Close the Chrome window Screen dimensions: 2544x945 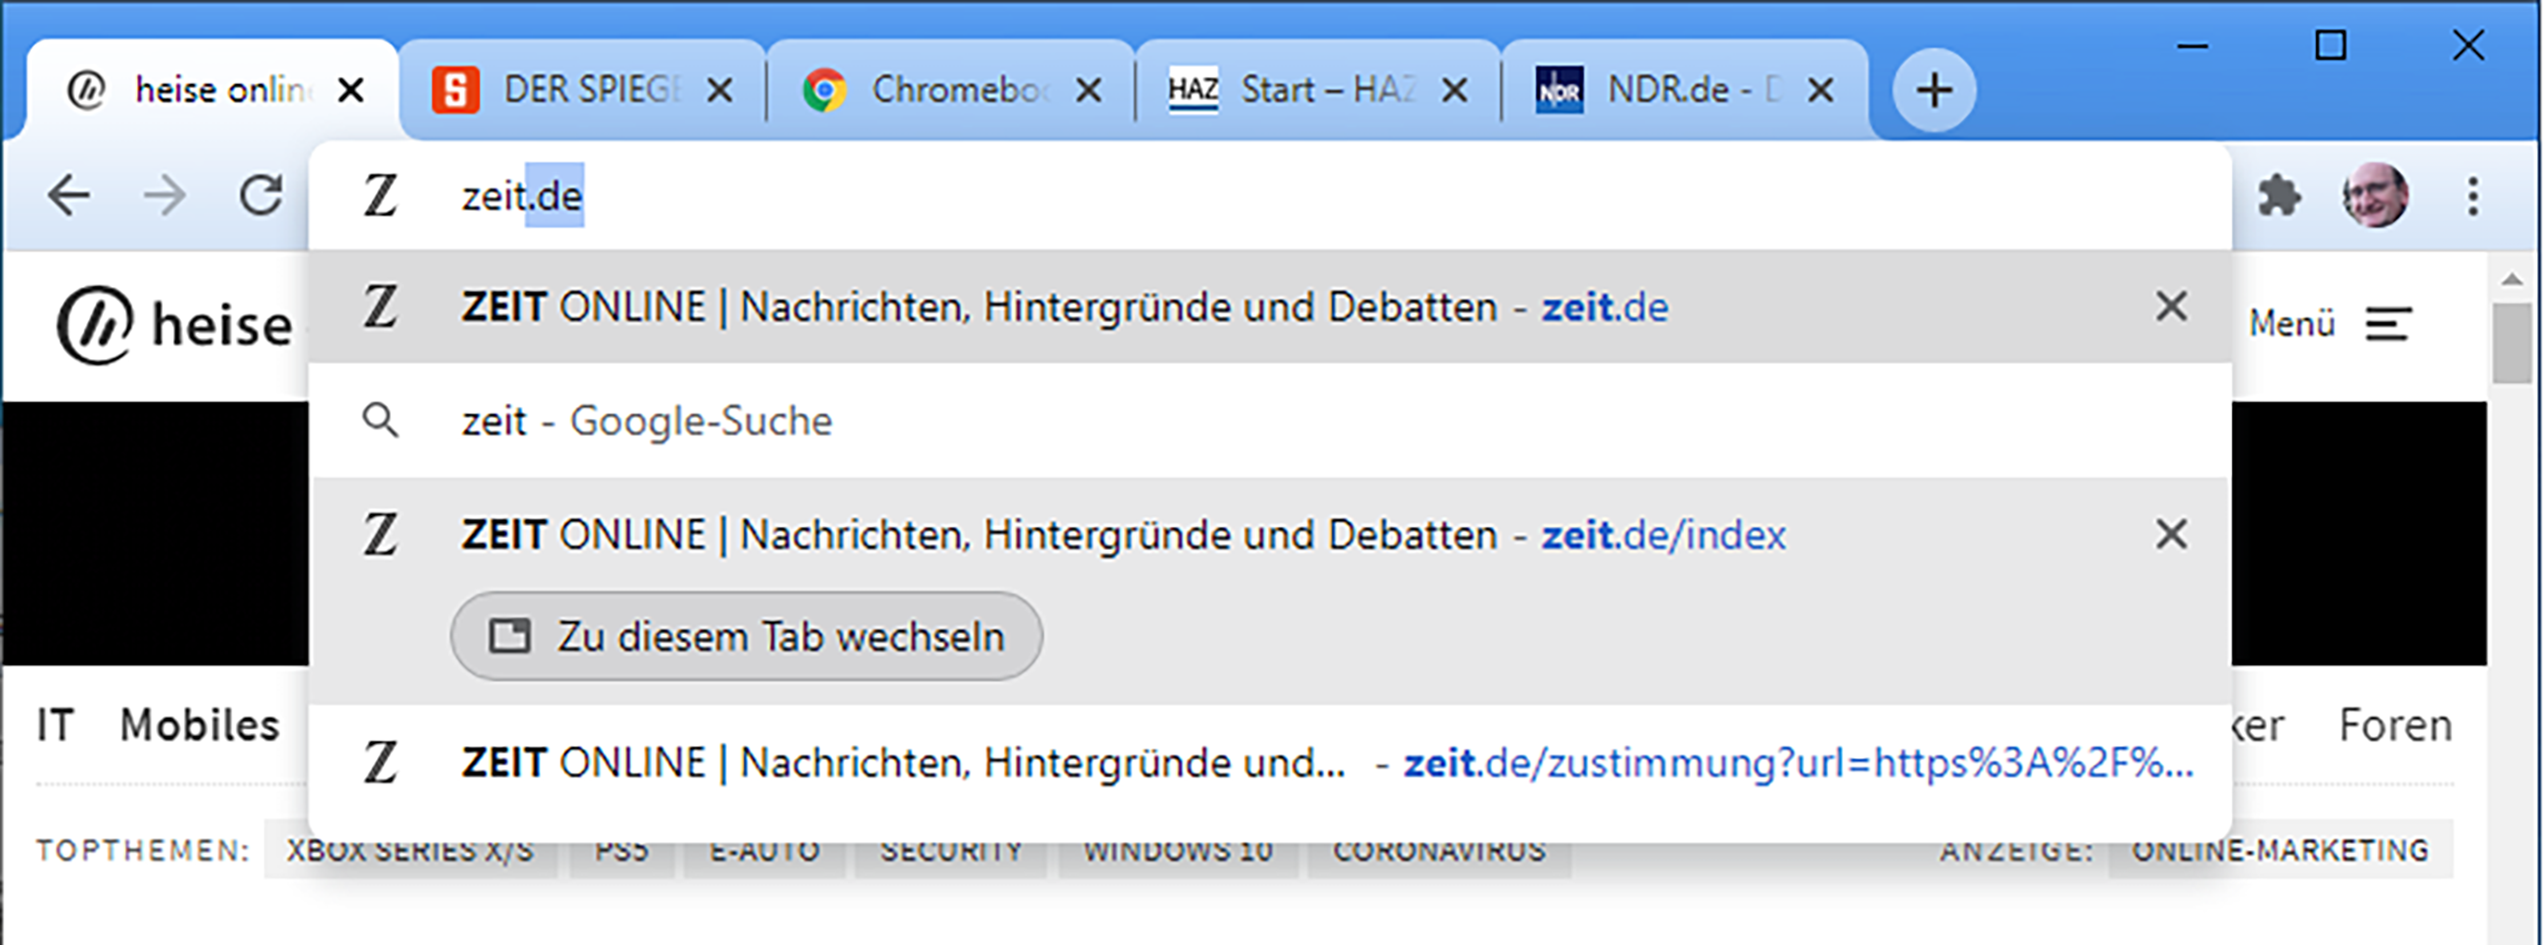pyautogui.click(x=2468, y=46)
